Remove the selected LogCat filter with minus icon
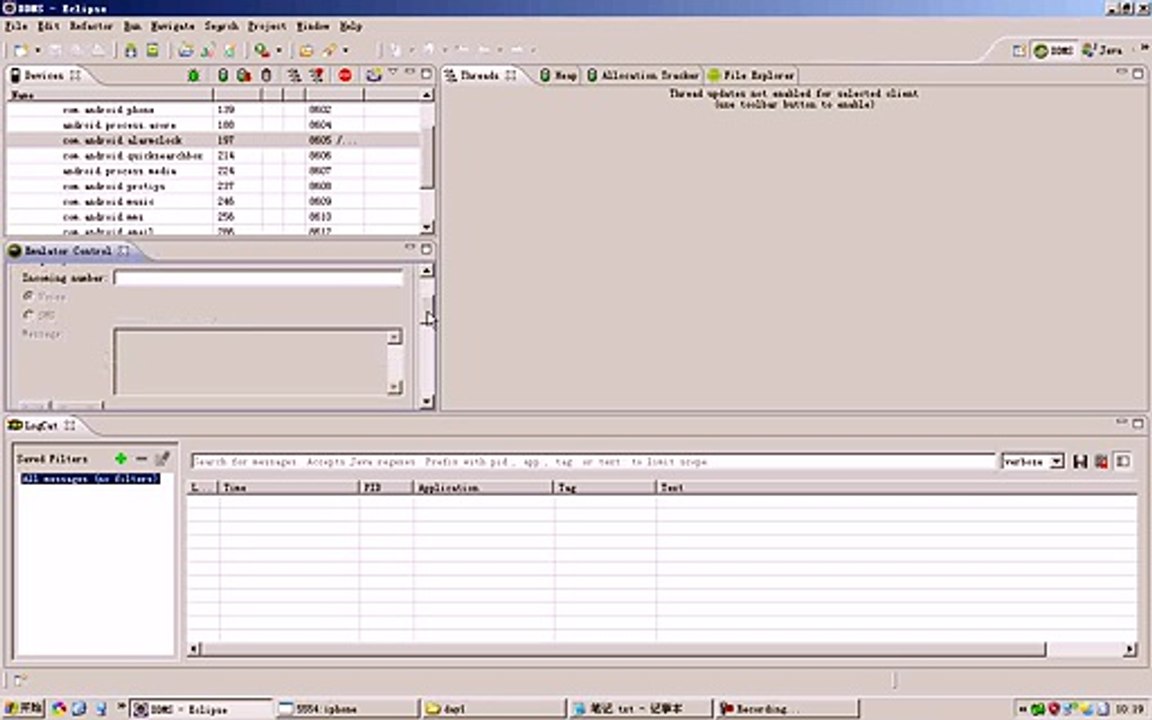 (x=141, y=458)
